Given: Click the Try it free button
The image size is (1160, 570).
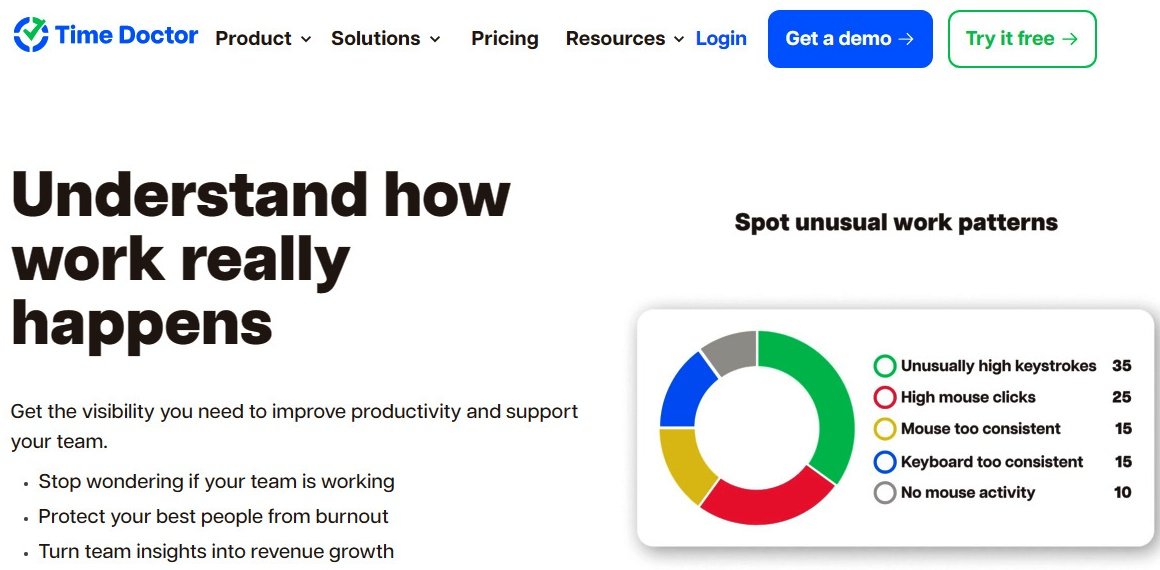Looking at the screenshot, I should [x=1022, y=38].
